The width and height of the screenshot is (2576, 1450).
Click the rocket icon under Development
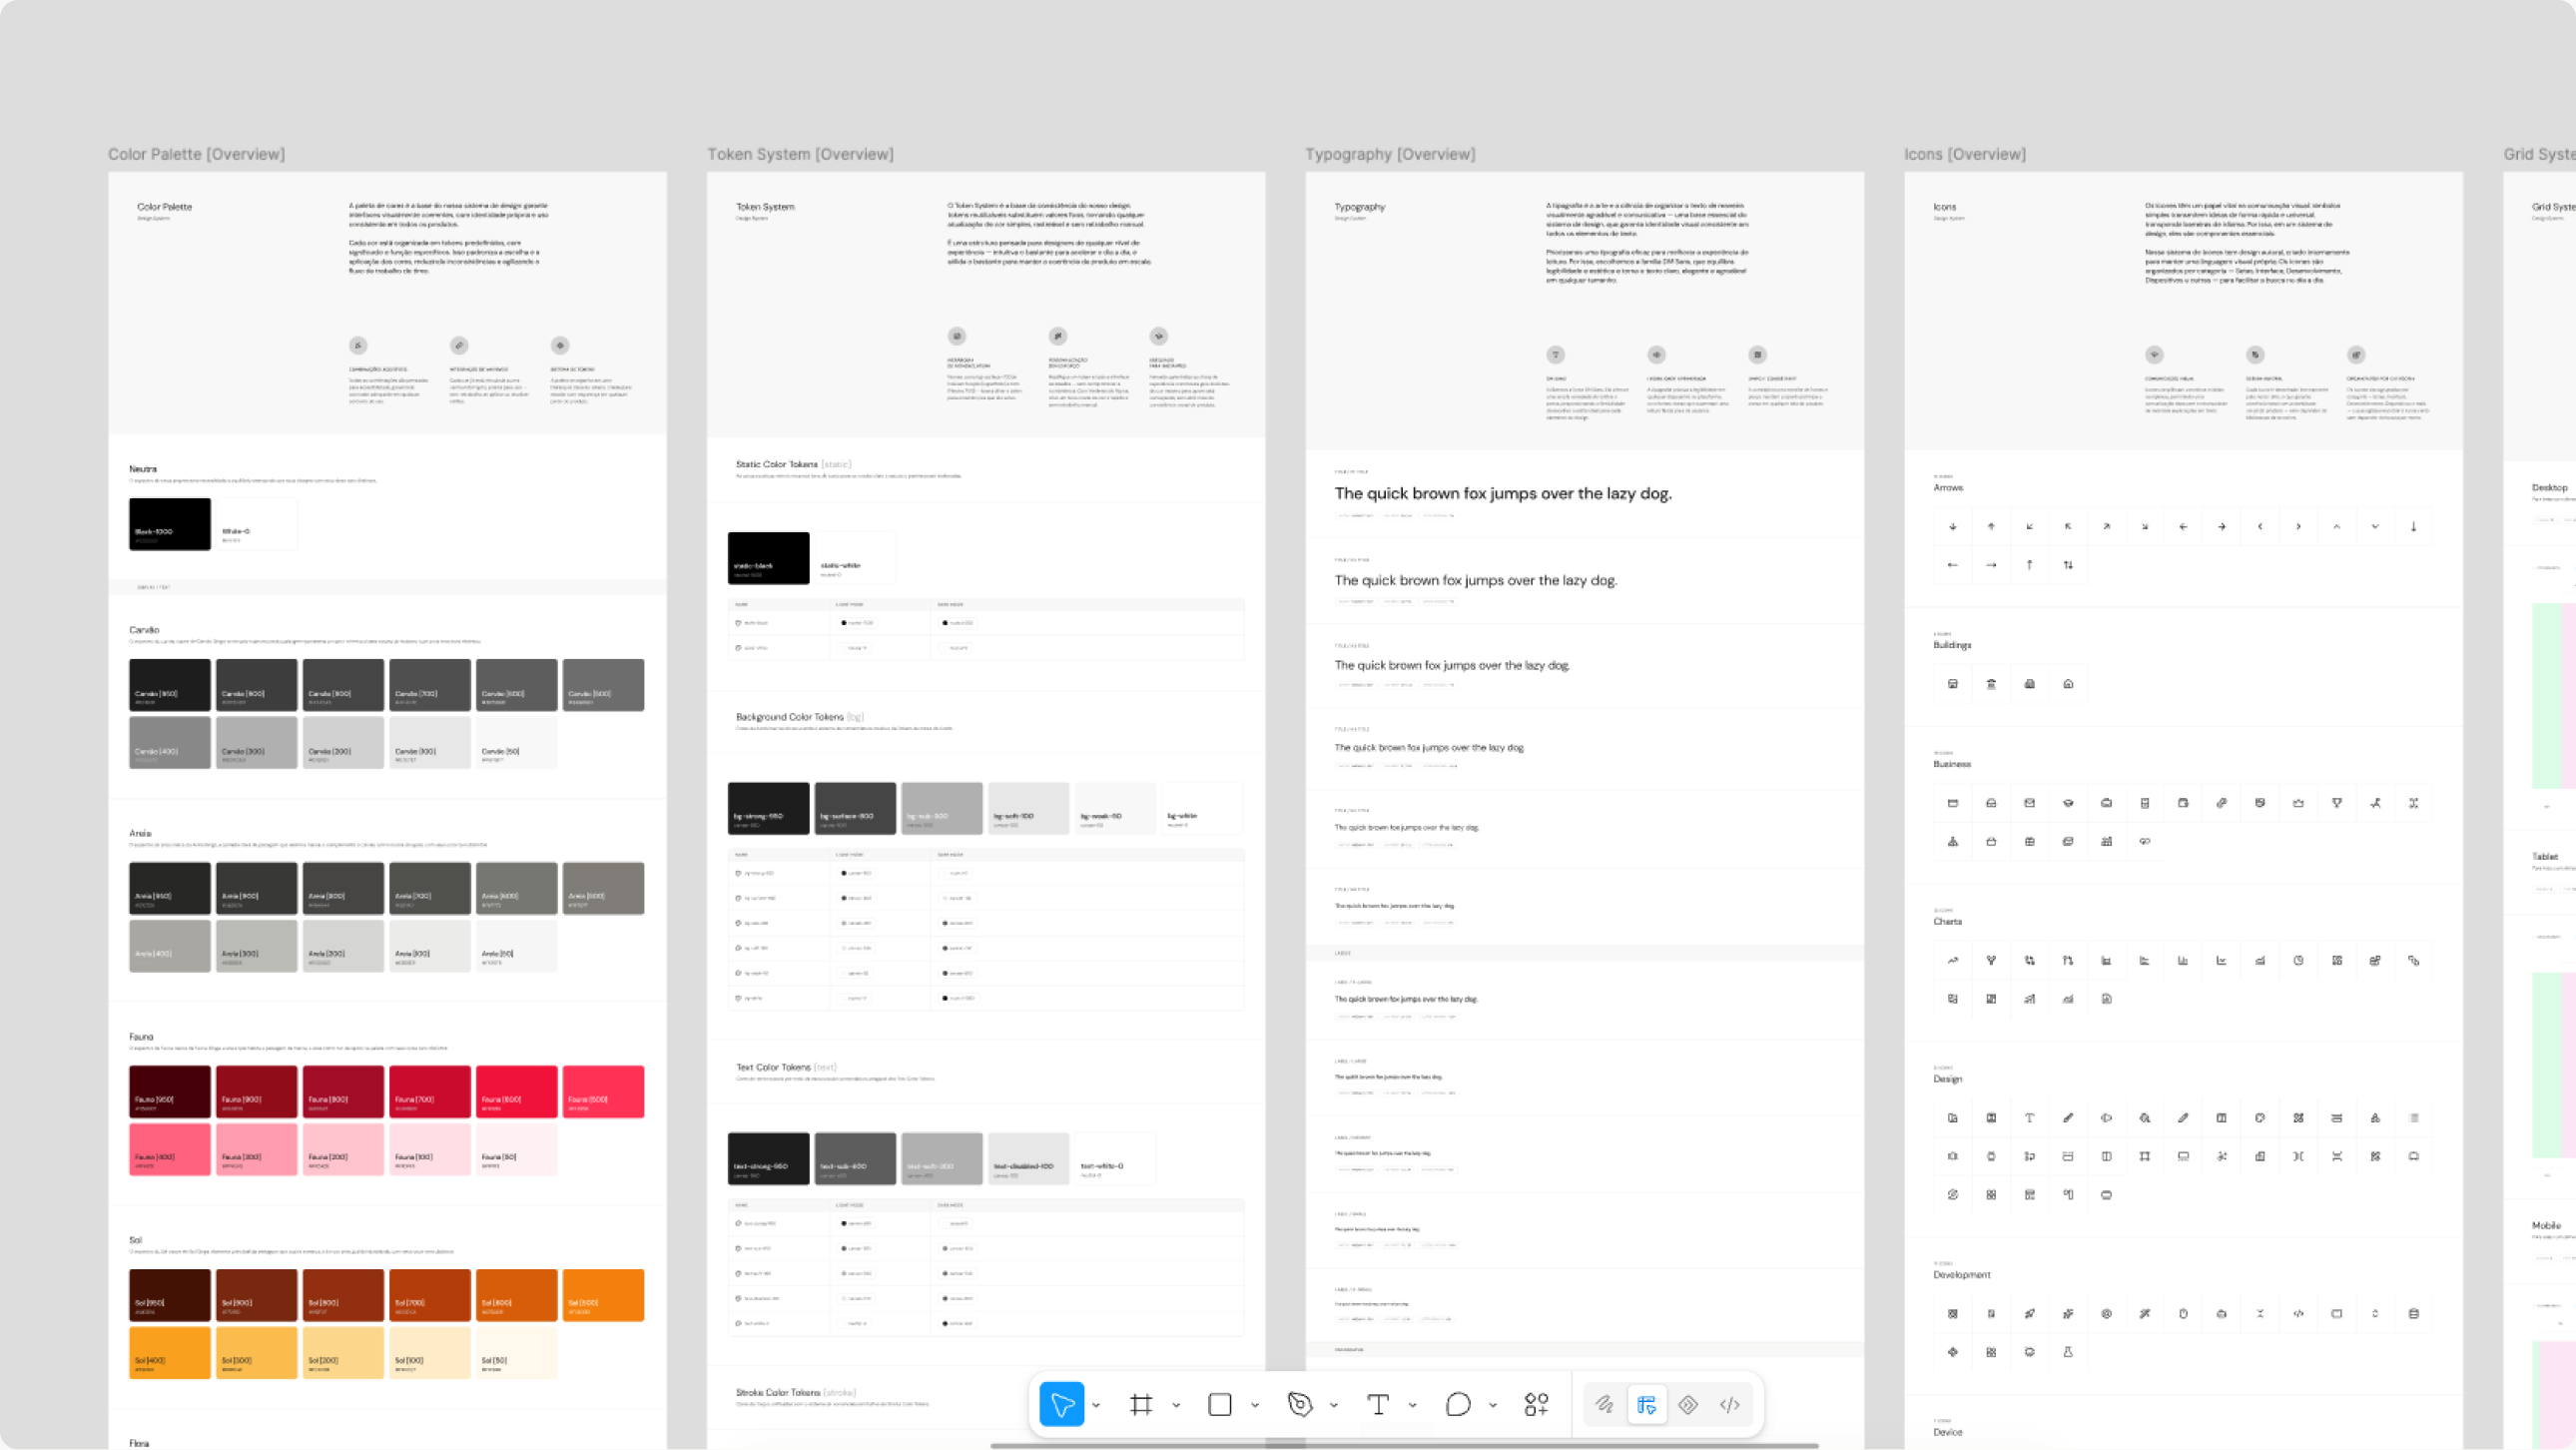tap(2029, 1314)
